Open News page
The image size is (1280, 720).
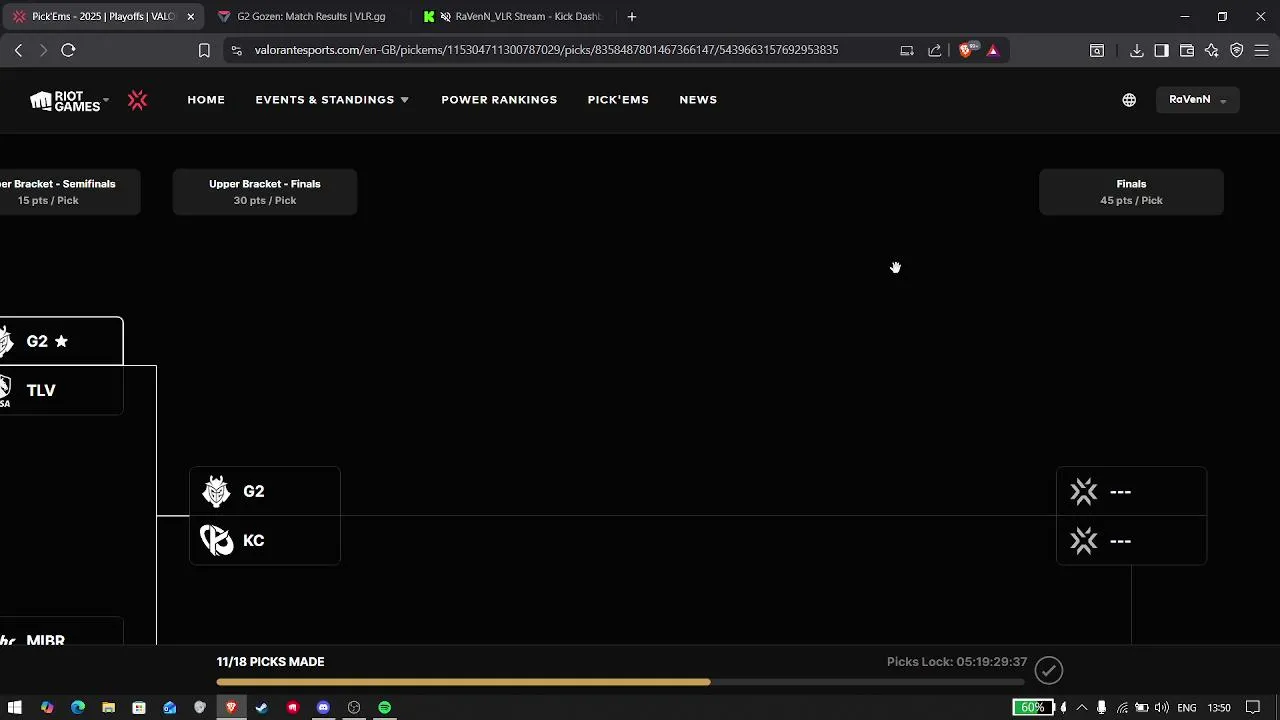(698, 100)
